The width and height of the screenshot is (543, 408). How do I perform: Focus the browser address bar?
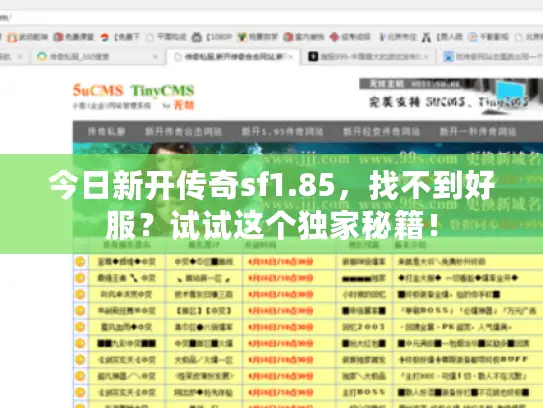[272, 17]
